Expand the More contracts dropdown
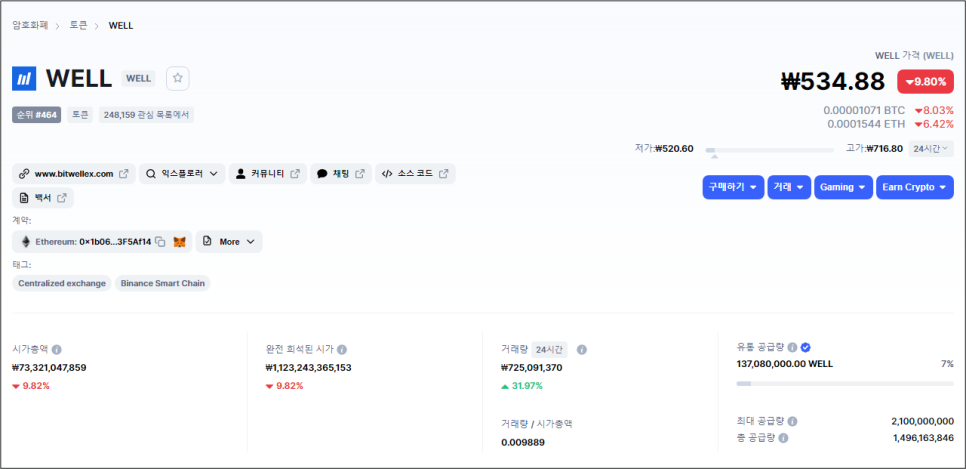The image size is (966, 469). 229,242
